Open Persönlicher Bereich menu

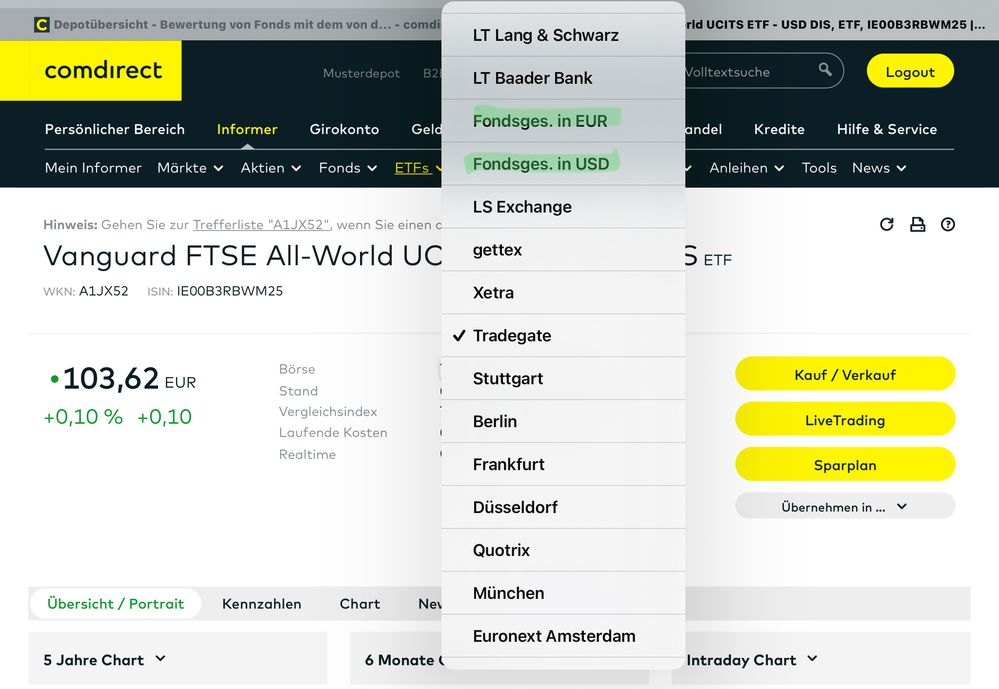tap(115, 129)
